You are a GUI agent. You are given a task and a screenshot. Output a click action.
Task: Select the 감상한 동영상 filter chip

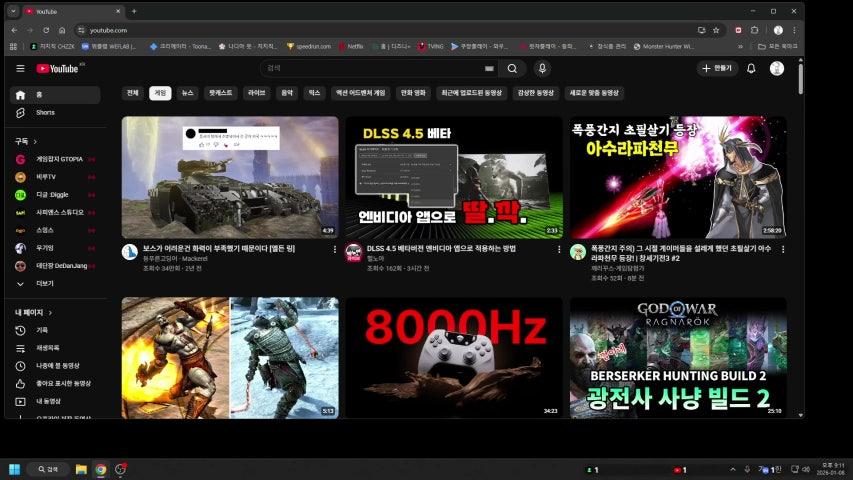(x=535, y=93)
